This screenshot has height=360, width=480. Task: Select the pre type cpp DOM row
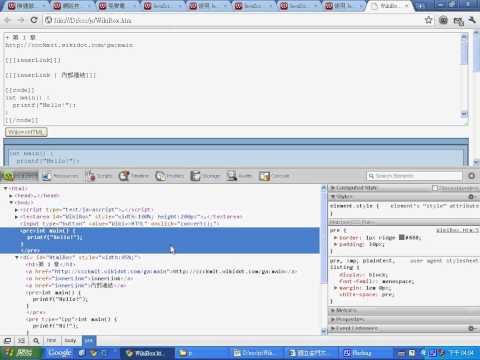click(x=71, y=319)
